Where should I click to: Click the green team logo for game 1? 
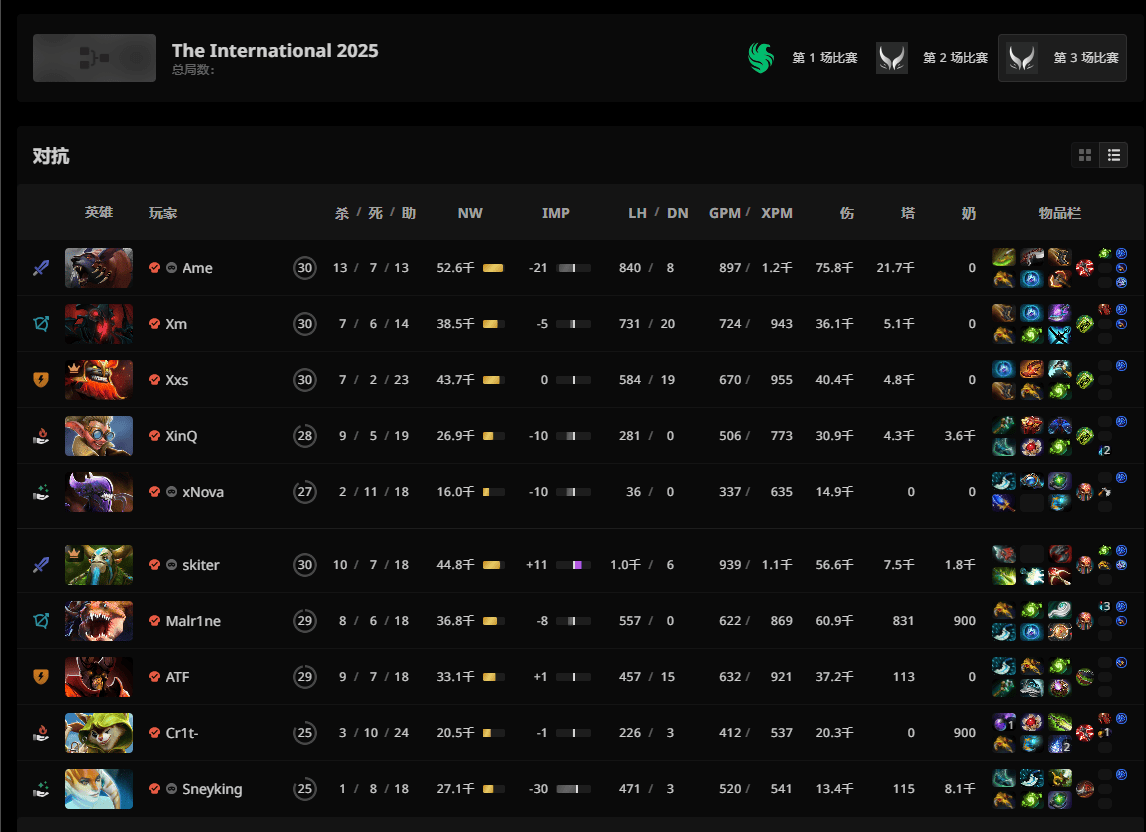762,58
